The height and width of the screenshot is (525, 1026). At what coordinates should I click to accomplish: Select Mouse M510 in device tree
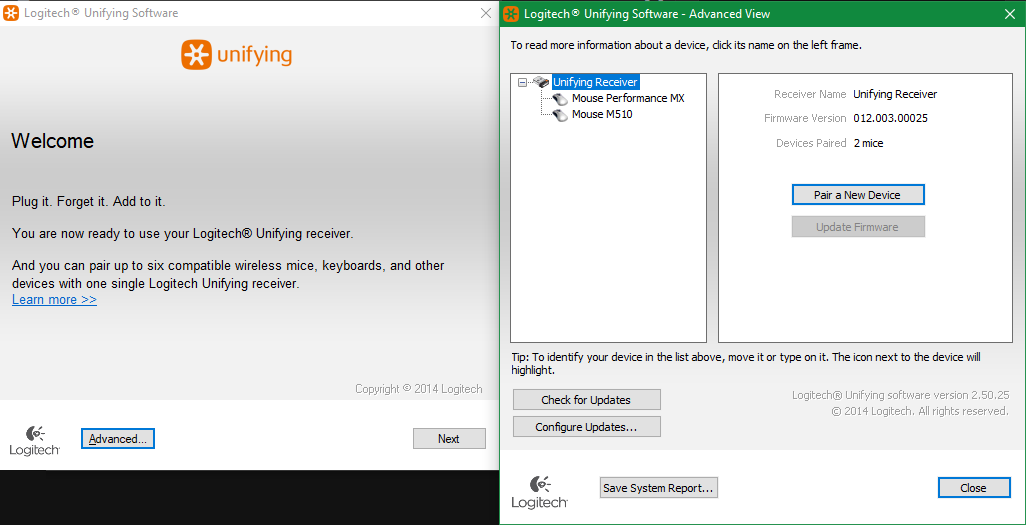pos(602,115)
